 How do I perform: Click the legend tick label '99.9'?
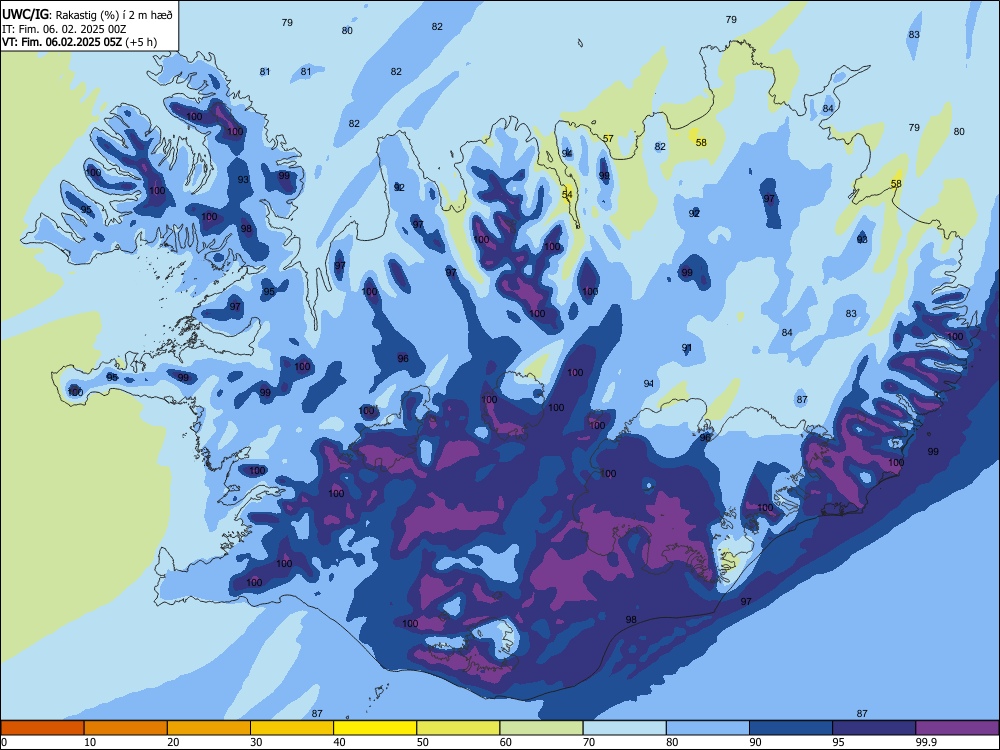pyautogui.click(x=926, y=742)
